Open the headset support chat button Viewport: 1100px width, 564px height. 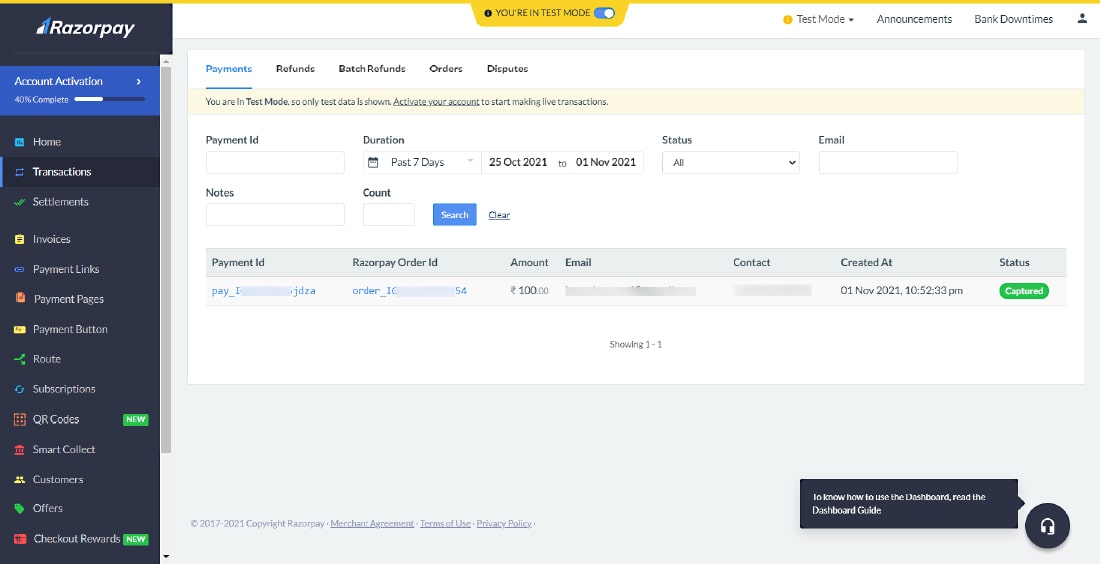[x=1047, y=525]
